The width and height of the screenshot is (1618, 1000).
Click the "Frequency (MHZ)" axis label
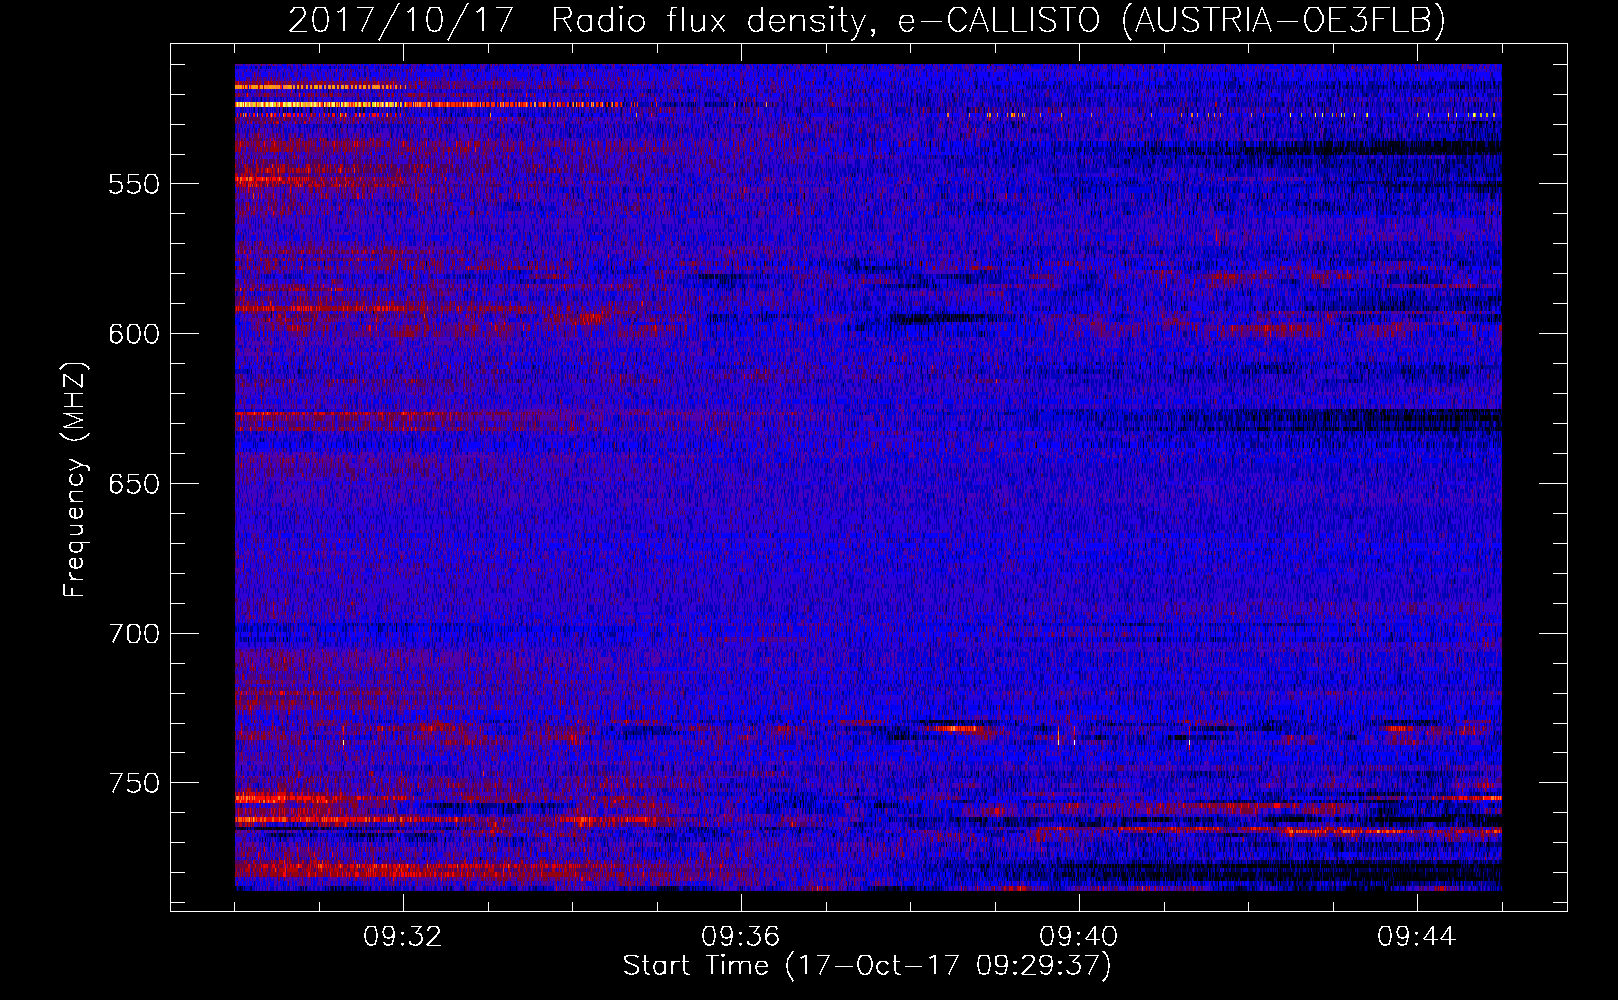(75, 479)
